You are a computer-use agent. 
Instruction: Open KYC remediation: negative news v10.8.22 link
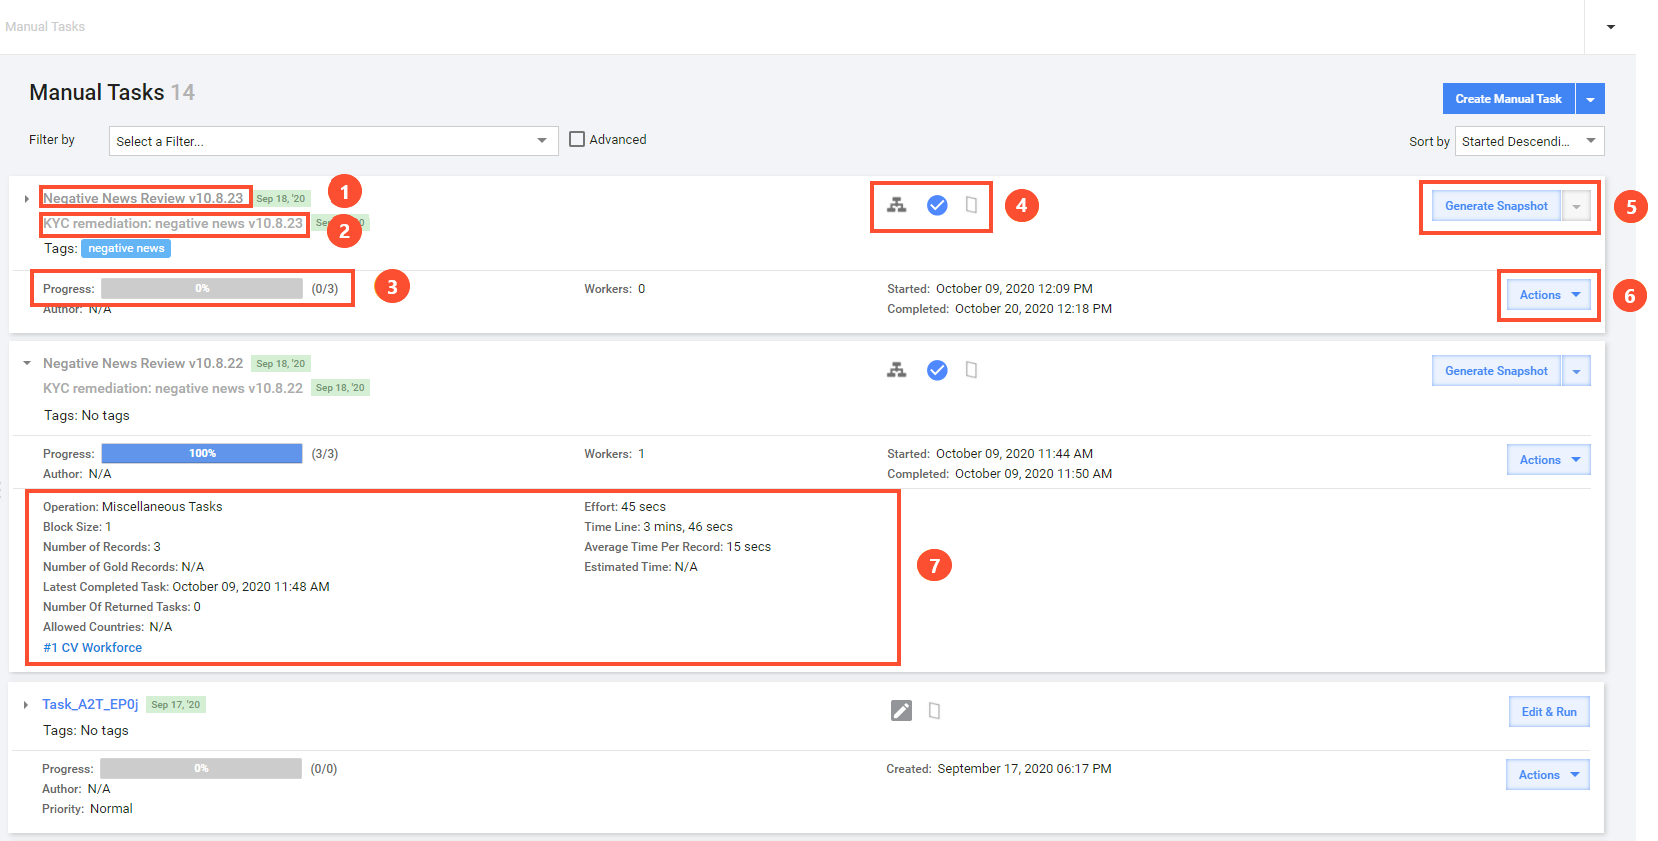pos(173,388)
